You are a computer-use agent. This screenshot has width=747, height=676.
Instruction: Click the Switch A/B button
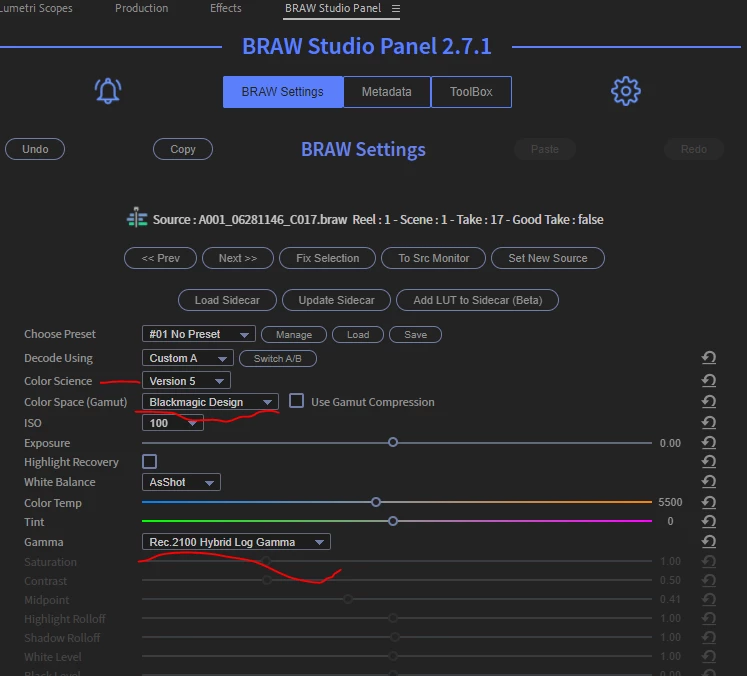tap(278, 358)
